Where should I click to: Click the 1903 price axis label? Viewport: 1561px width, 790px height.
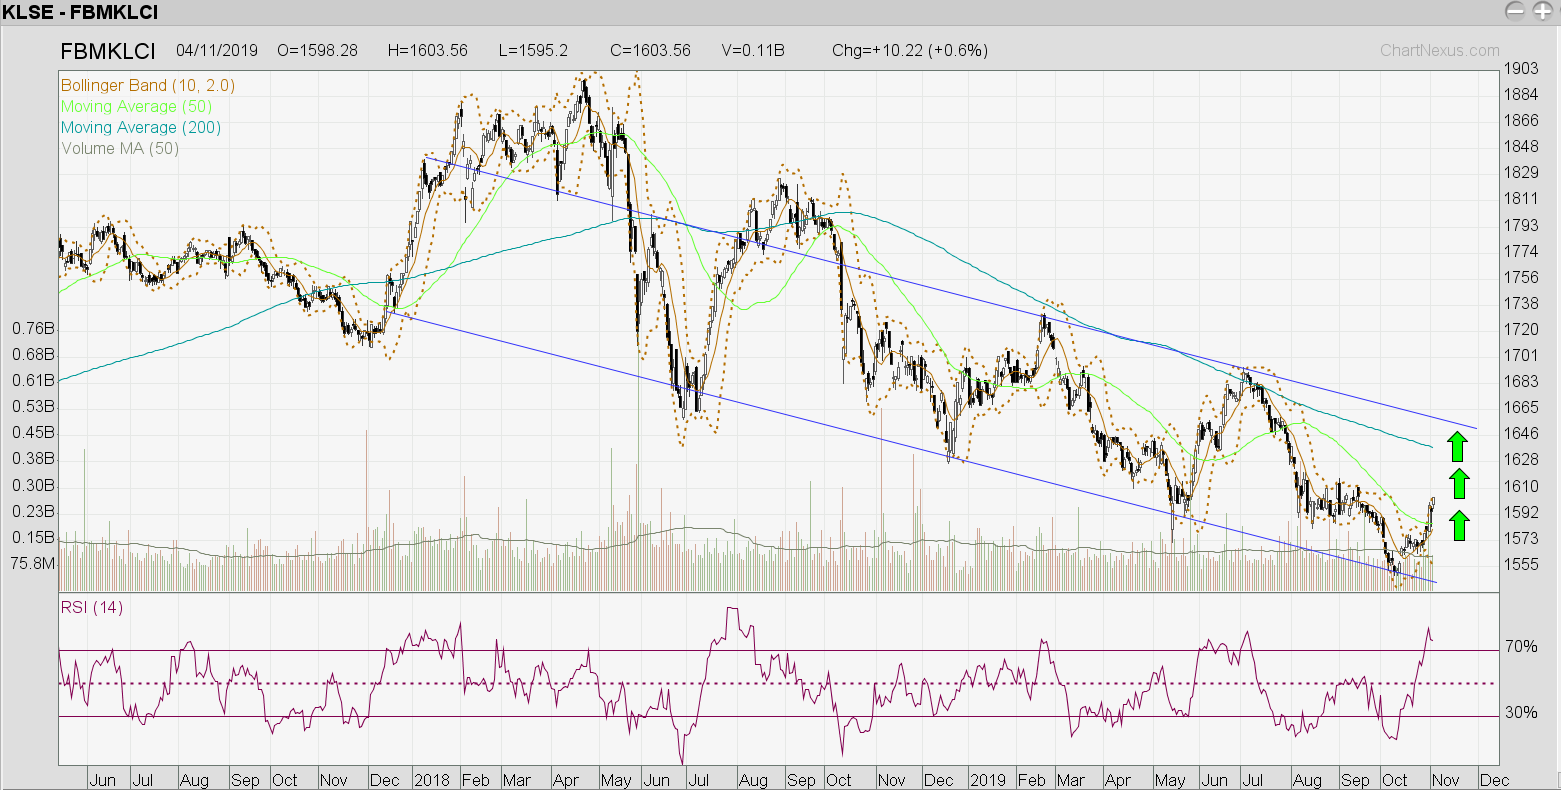point(1521,68)
